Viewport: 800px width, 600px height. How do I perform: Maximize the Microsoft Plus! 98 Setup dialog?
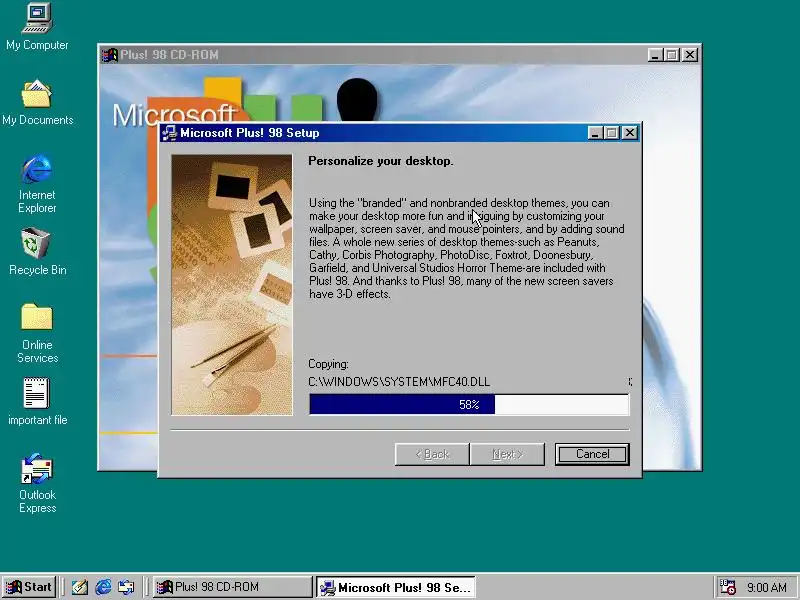[x=611, y=133]
